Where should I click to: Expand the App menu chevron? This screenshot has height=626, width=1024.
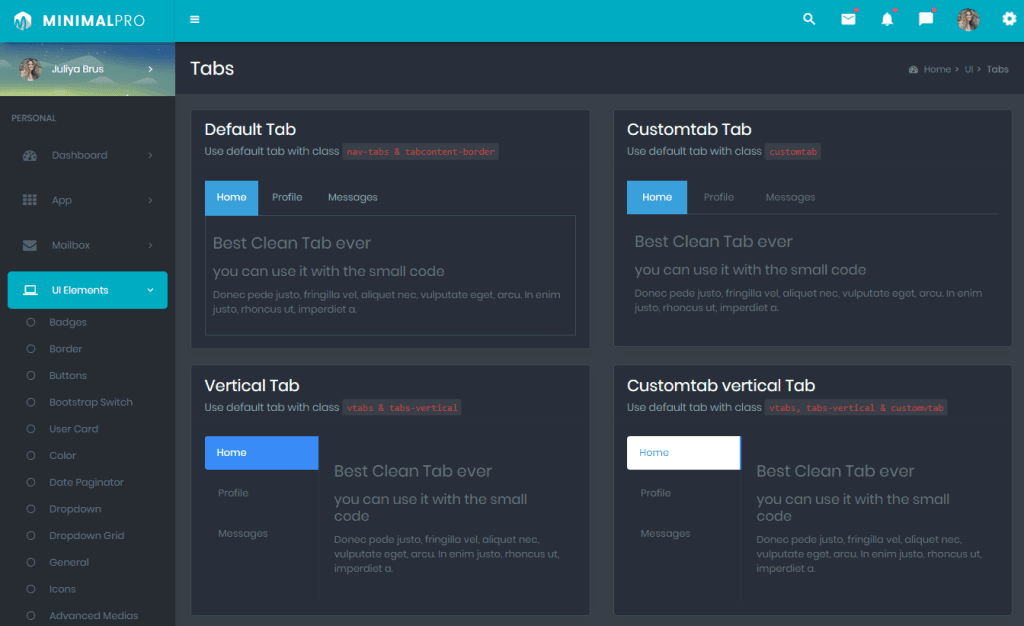(x=150, y=200)
